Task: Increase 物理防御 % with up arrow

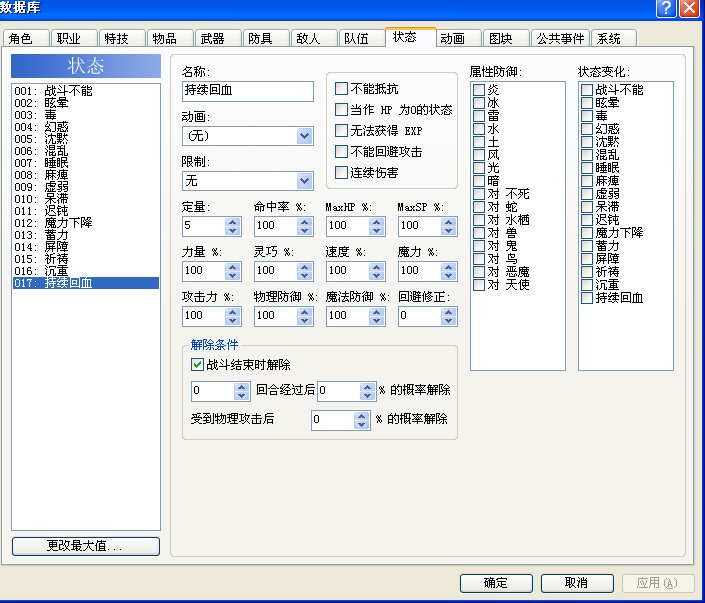Action: pos(304,312)
